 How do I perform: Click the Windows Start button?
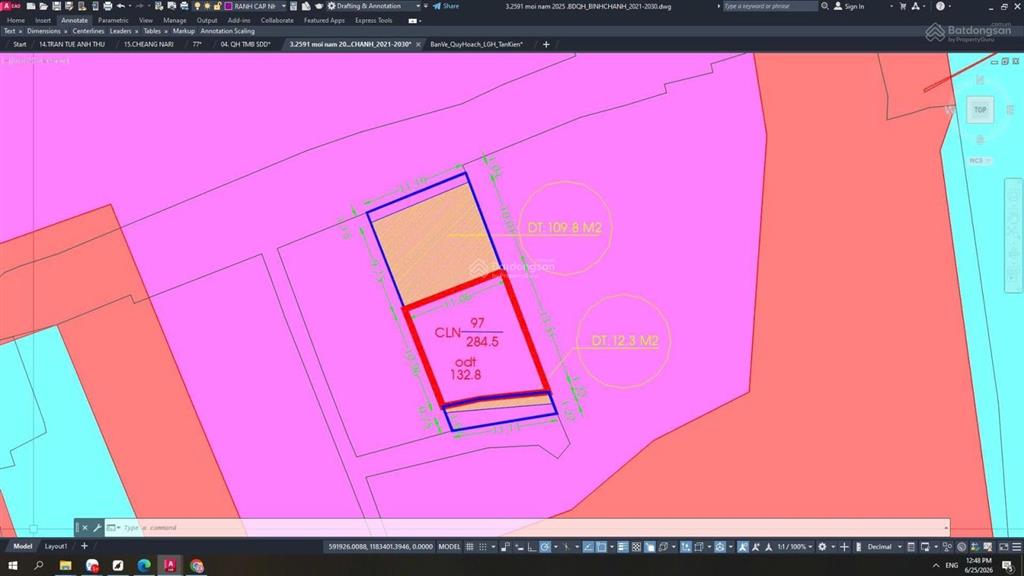click(12, 565)
